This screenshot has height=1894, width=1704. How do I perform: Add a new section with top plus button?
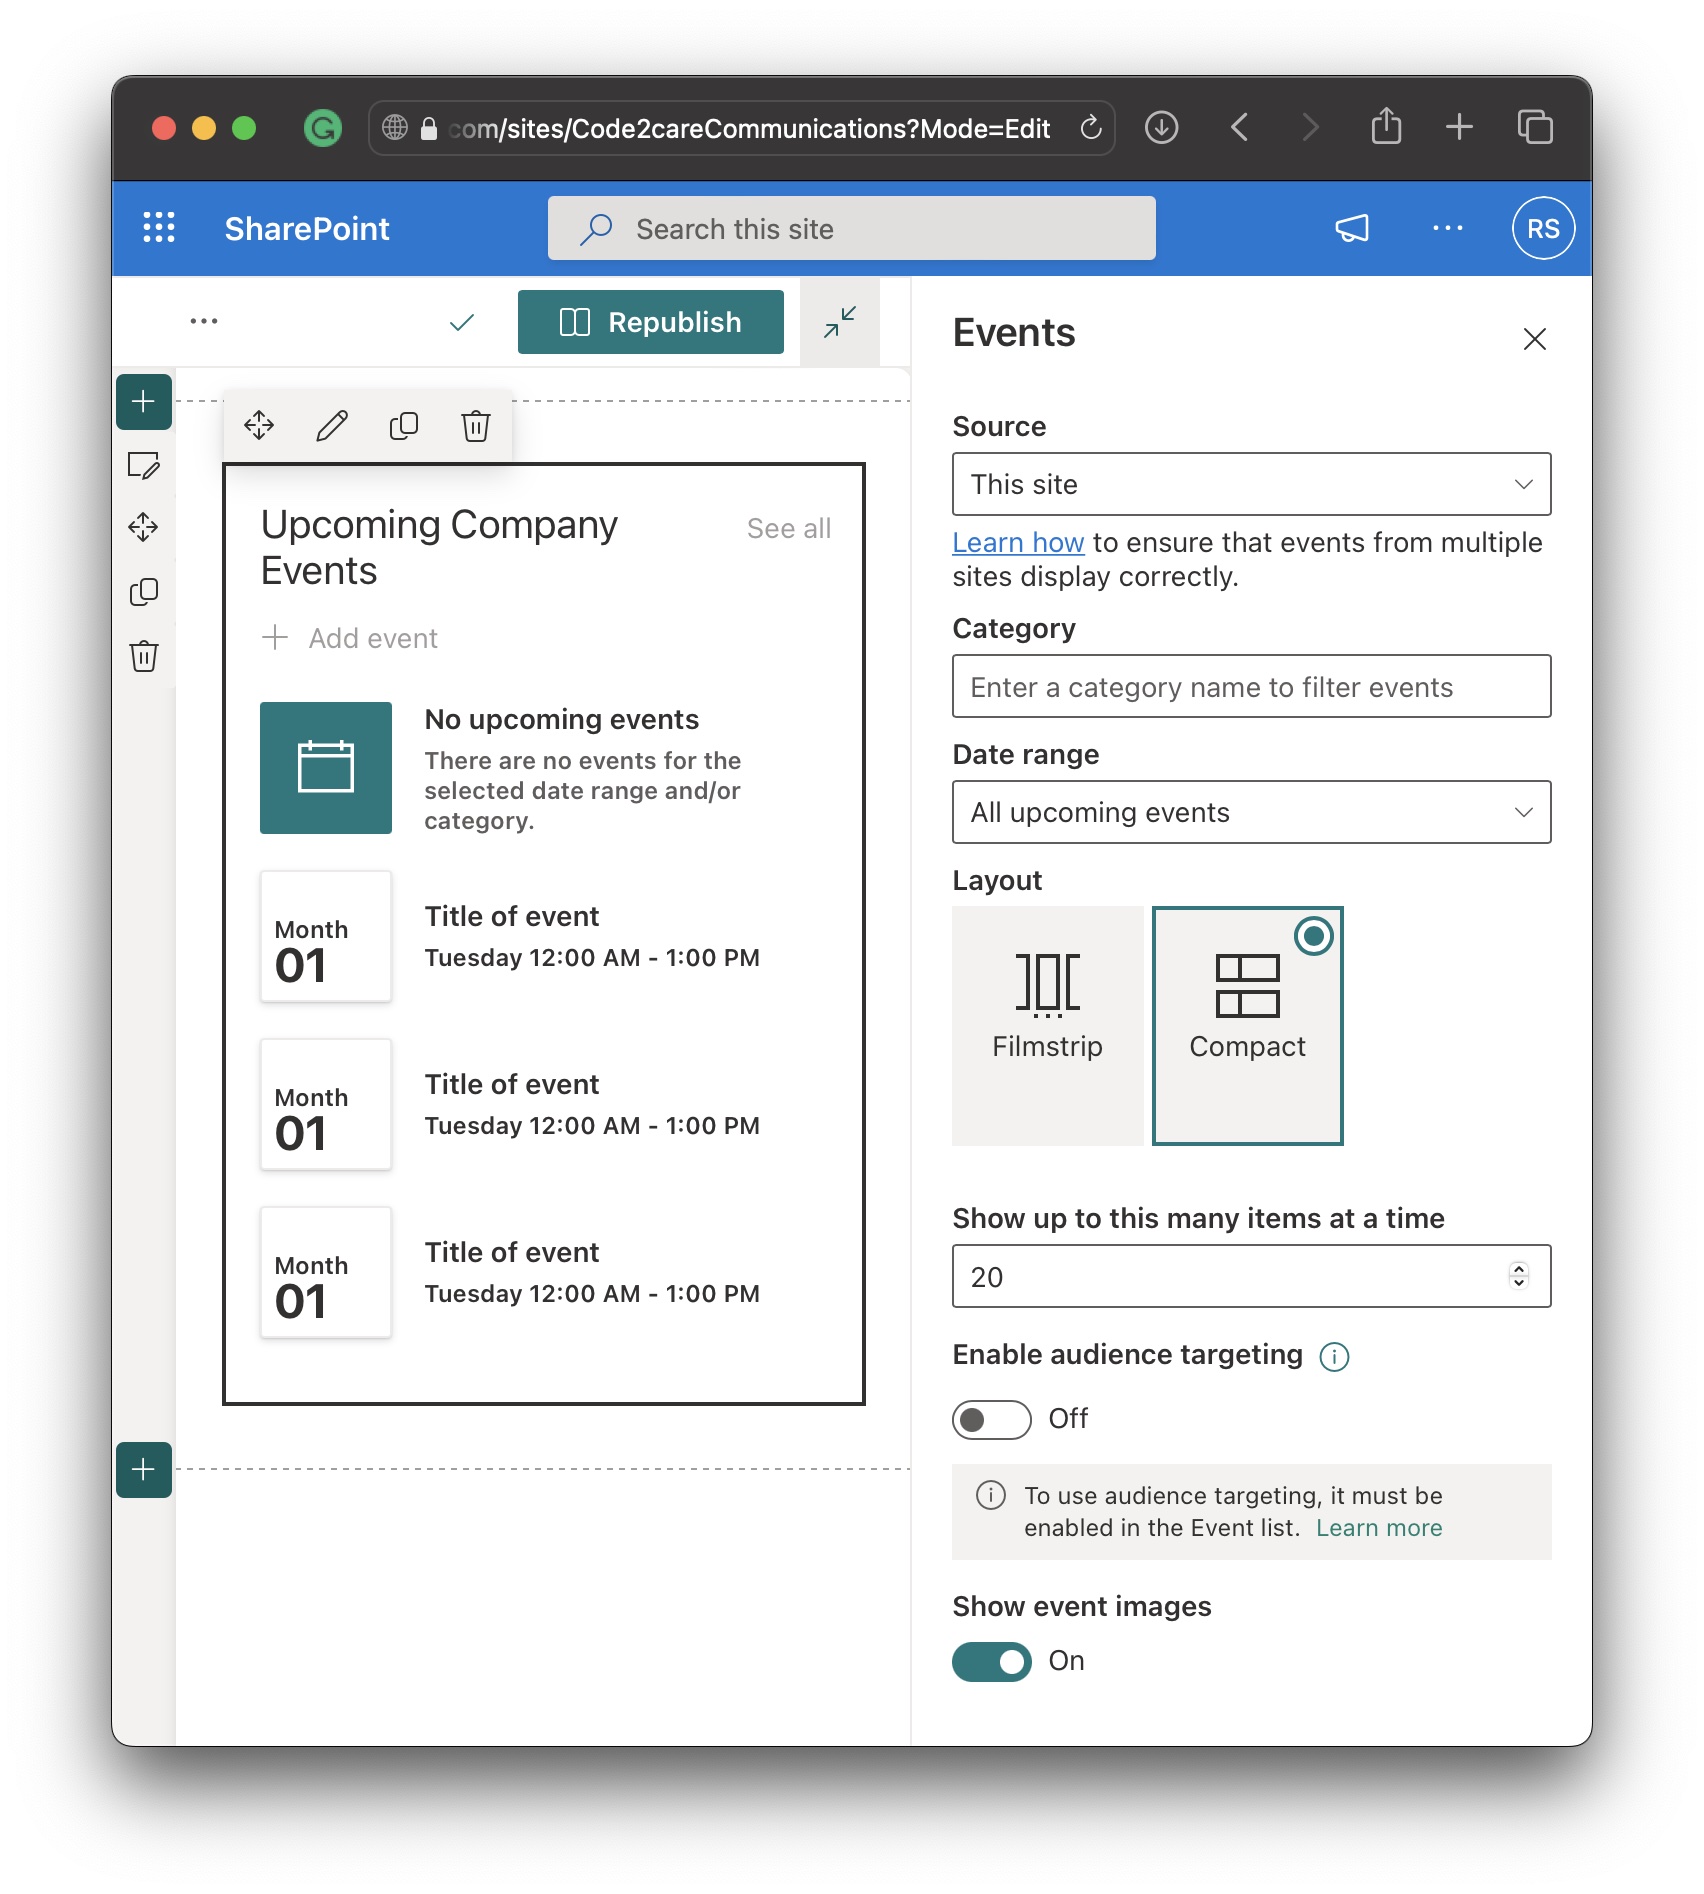[144, 402]
